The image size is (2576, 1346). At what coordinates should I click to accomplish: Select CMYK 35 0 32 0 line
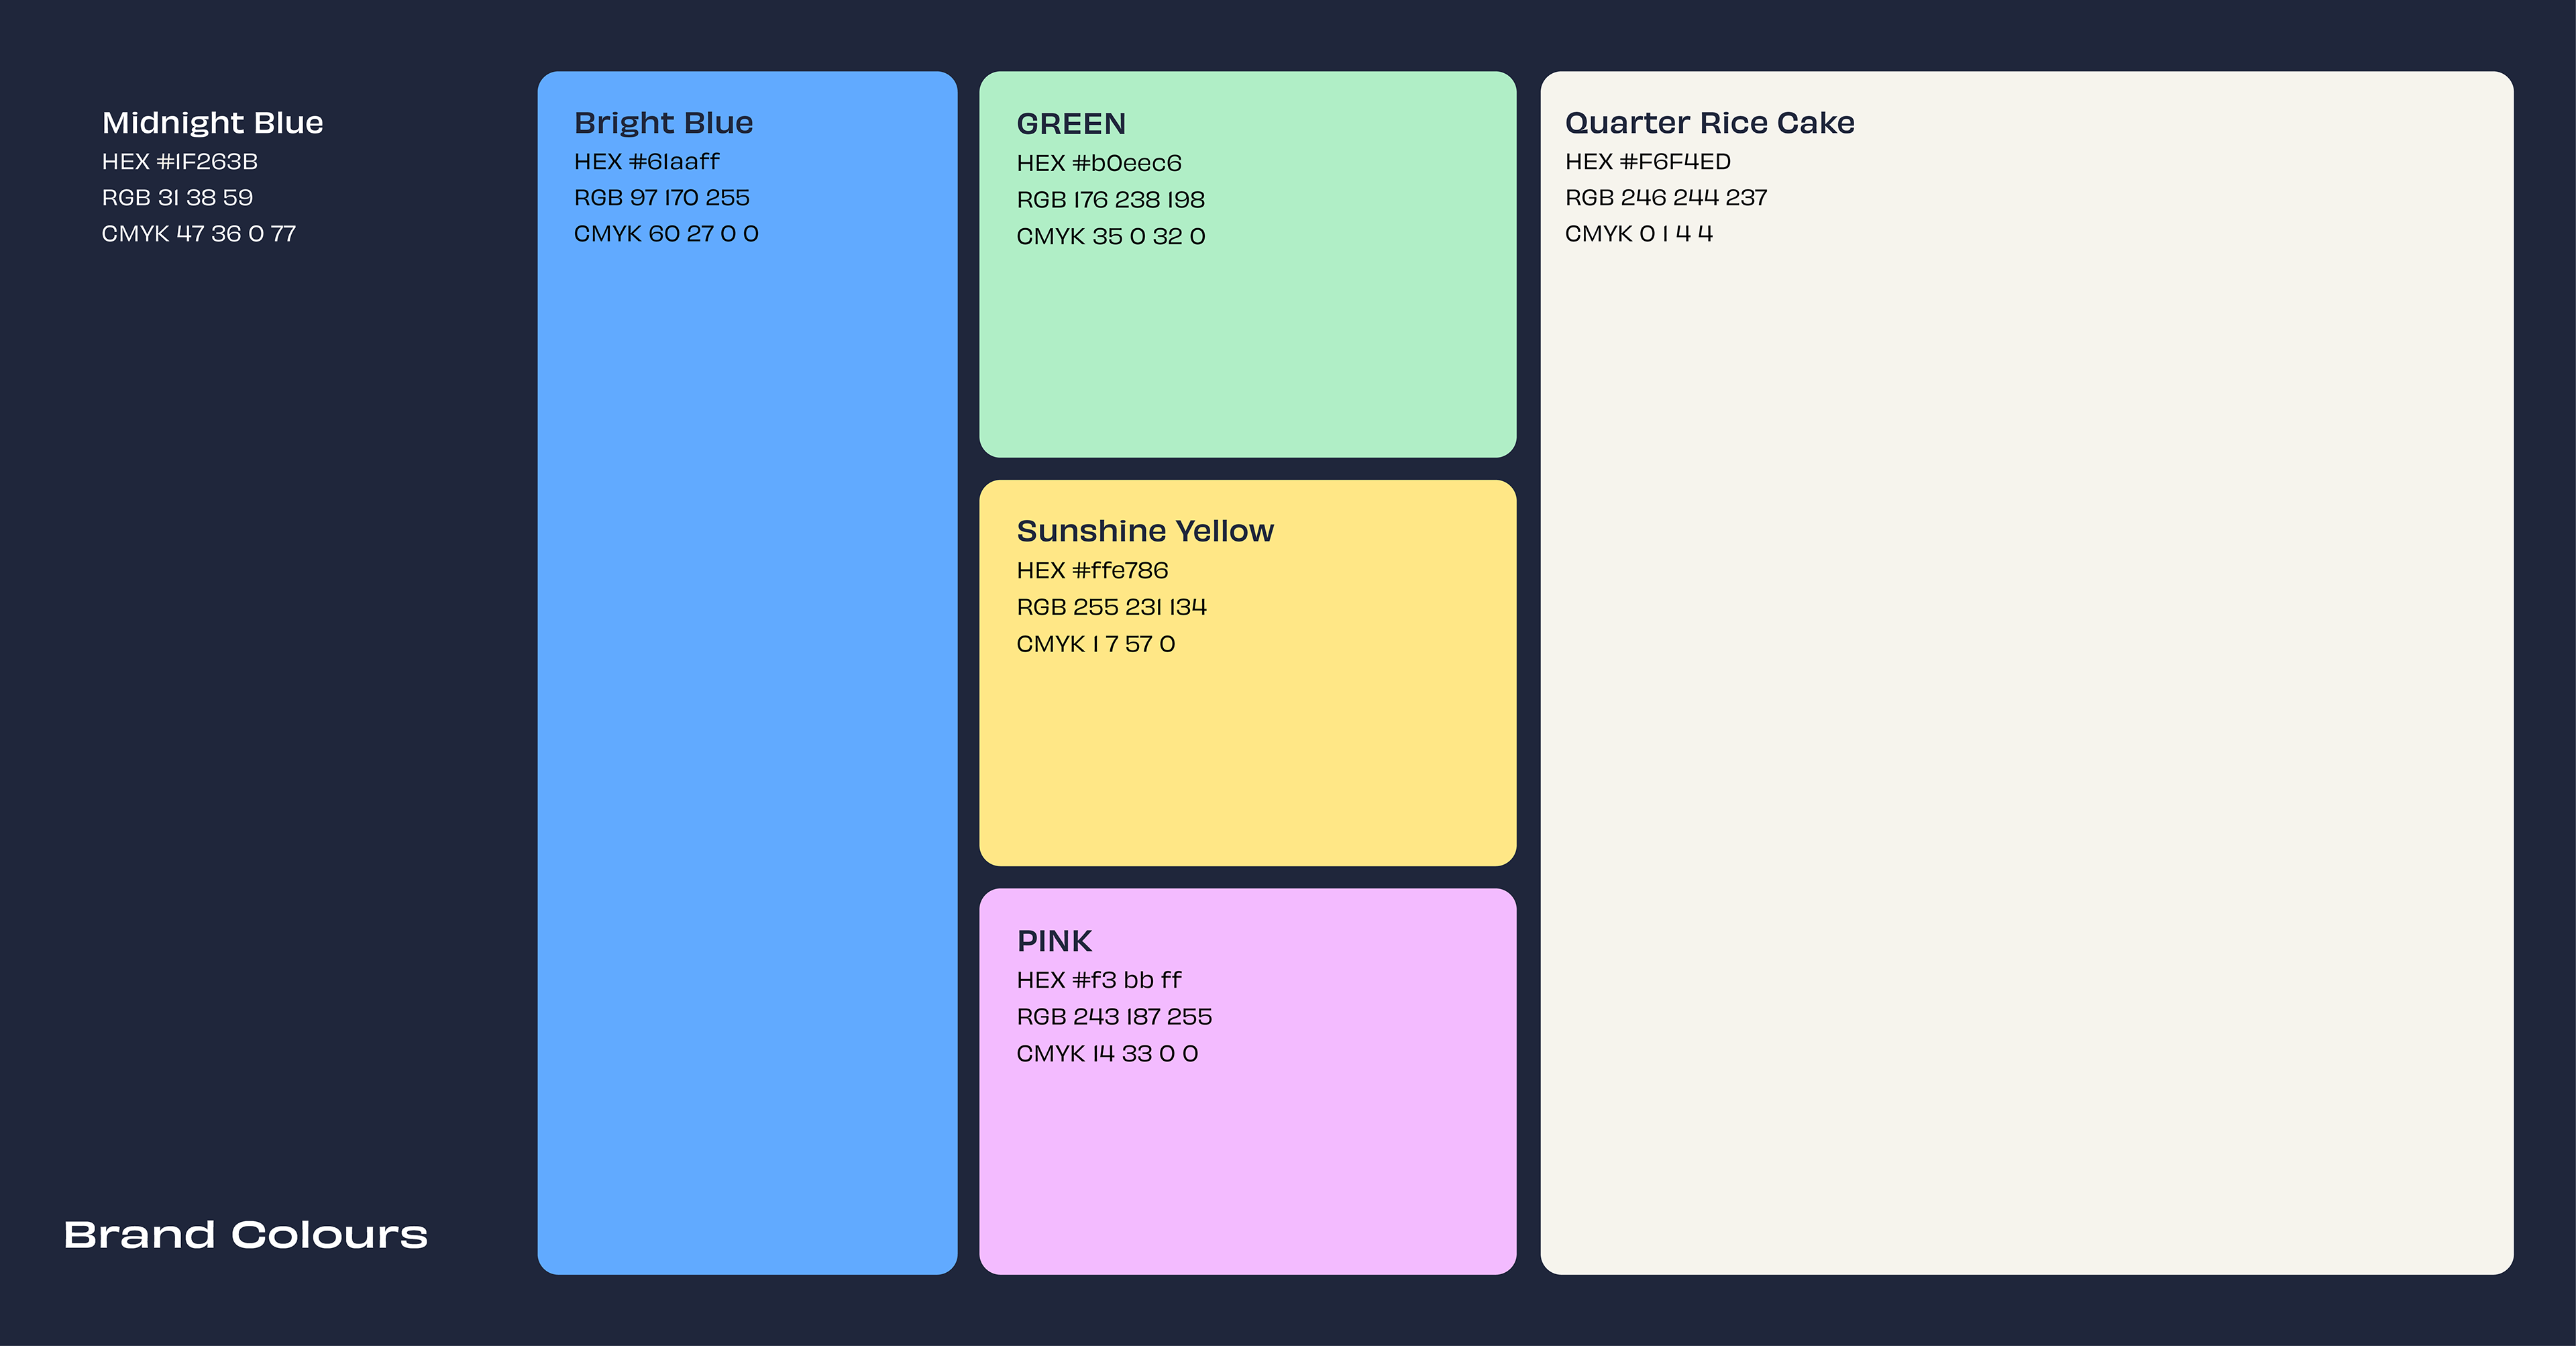(1111, 237)
